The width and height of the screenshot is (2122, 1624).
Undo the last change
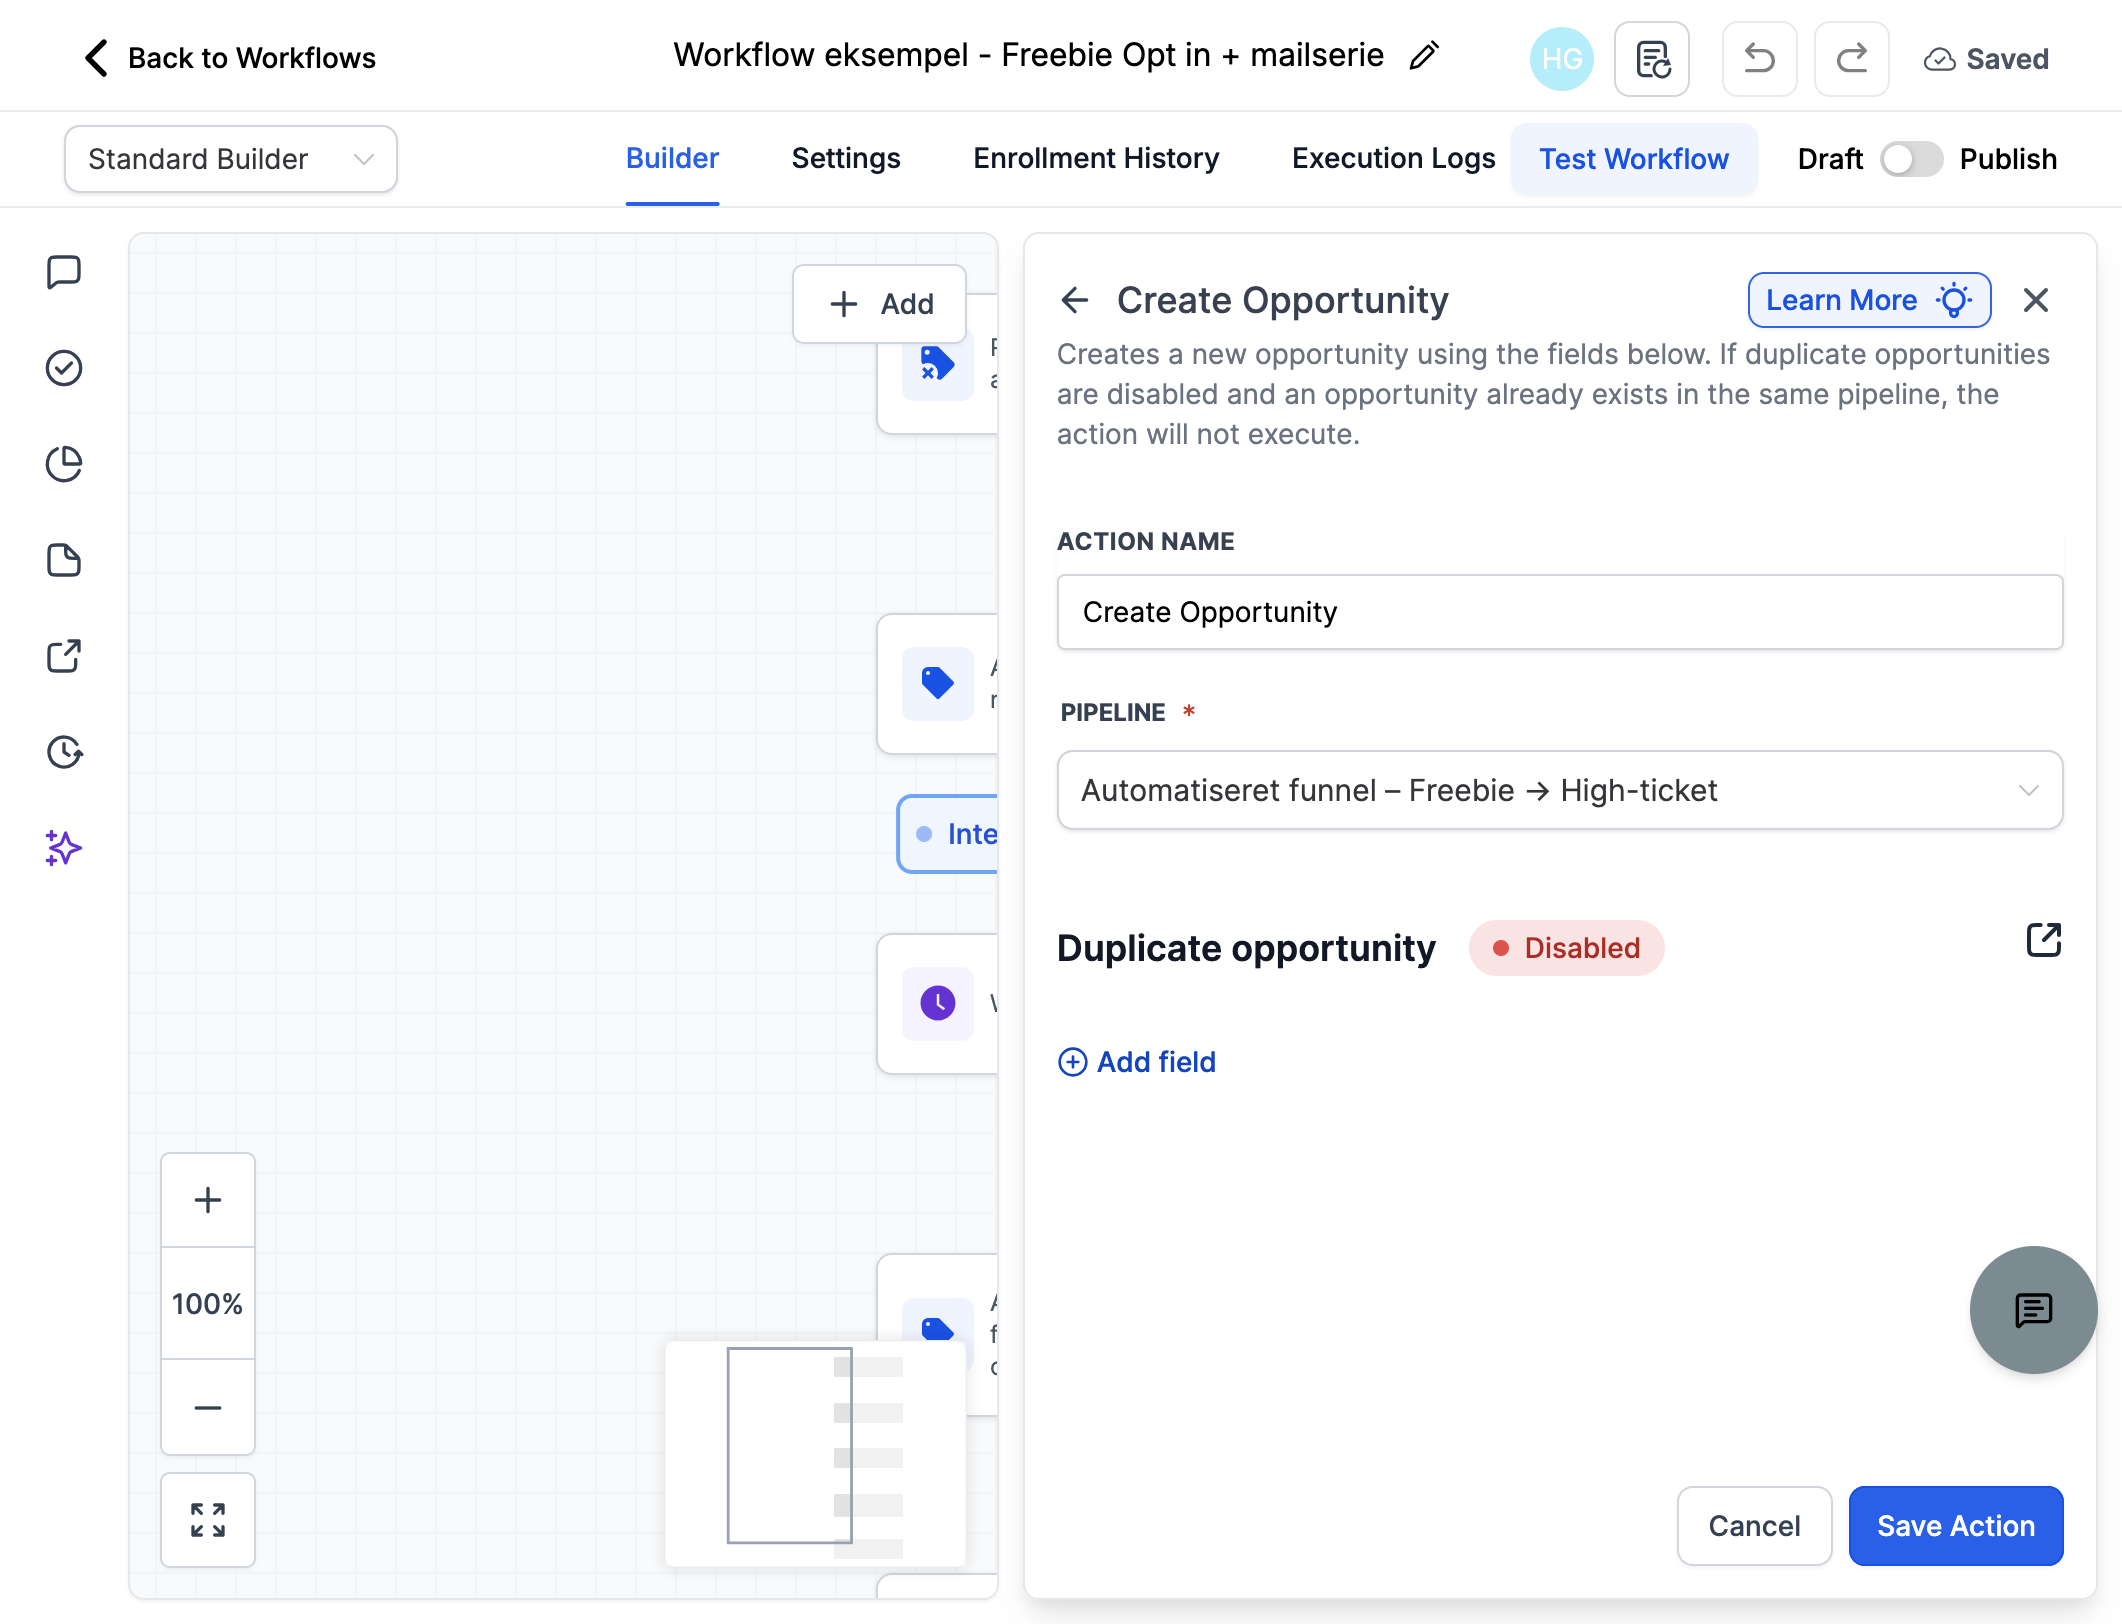[1760, 59]
